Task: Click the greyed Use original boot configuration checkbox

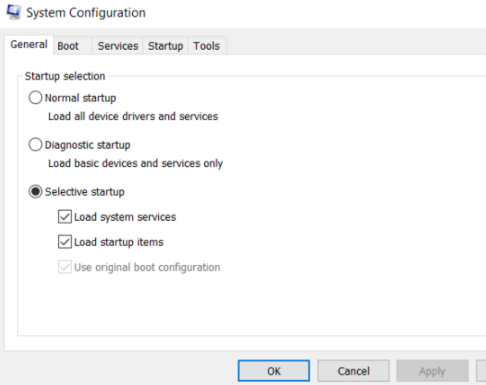Action: [65, 267]
